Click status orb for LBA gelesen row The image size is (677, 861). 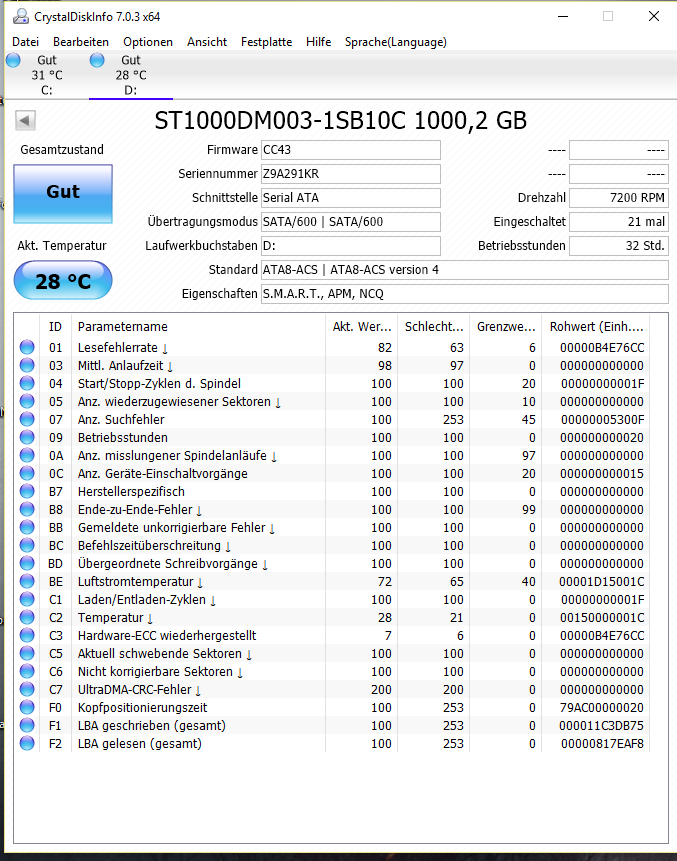[27, 743]
